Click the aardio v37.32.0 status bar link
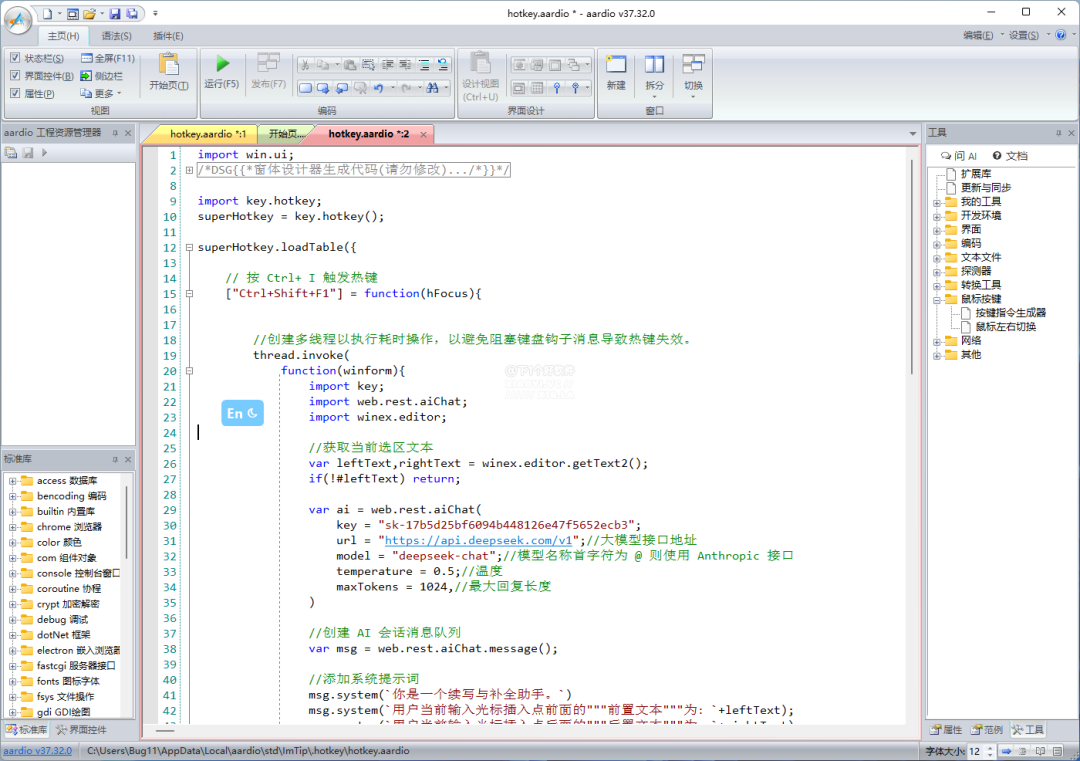 pyautogui.click(x=37, y=750)
